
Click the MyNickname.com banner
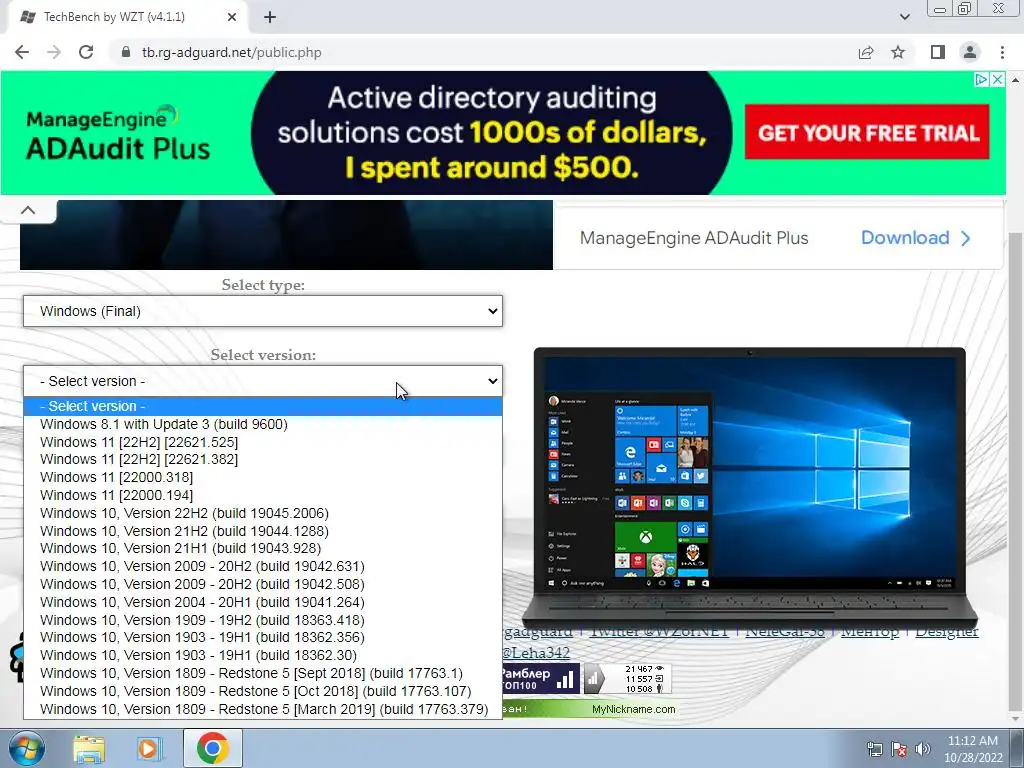click(x=589, y=709)
